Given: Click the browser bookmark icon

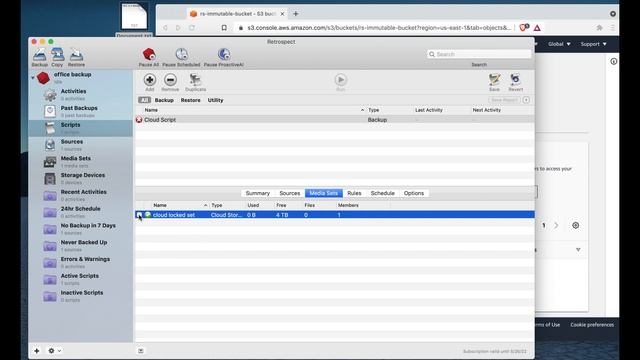Looking at the screenshot, I should (x=224, y=28).
